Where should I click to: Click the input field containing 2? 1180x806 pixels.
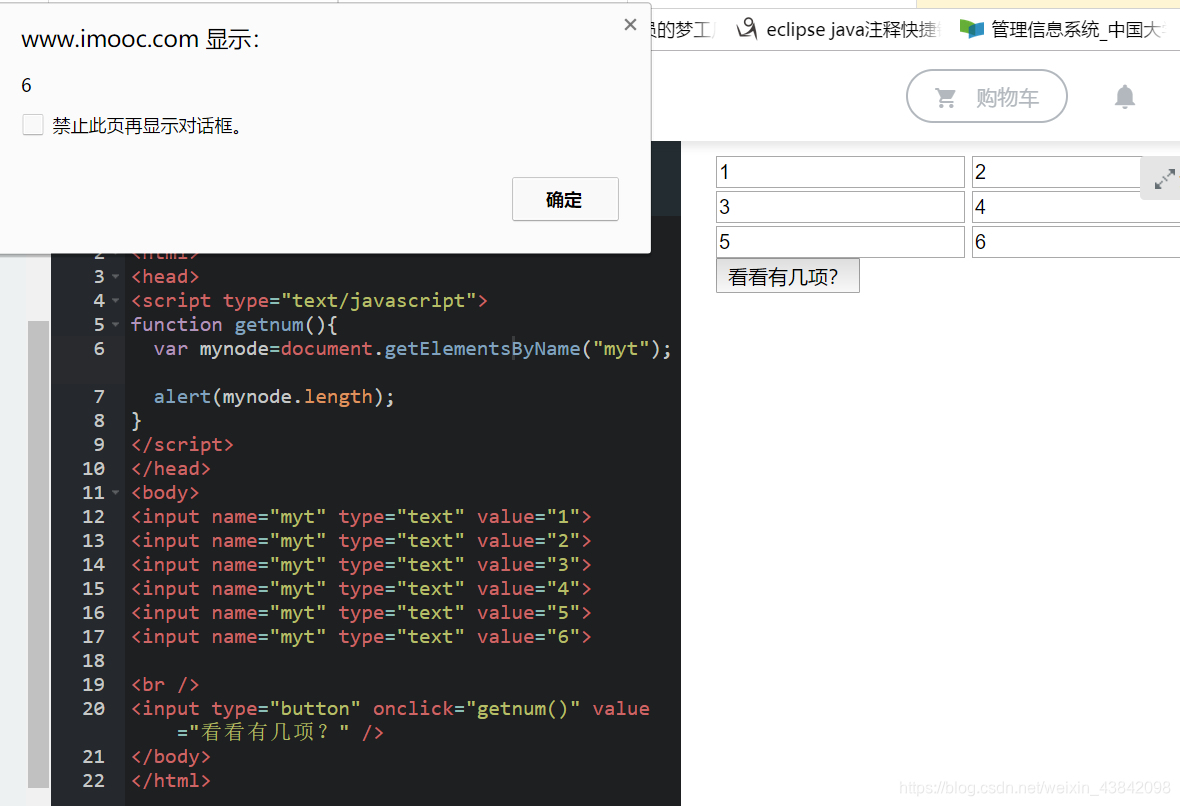point(1057,172)
